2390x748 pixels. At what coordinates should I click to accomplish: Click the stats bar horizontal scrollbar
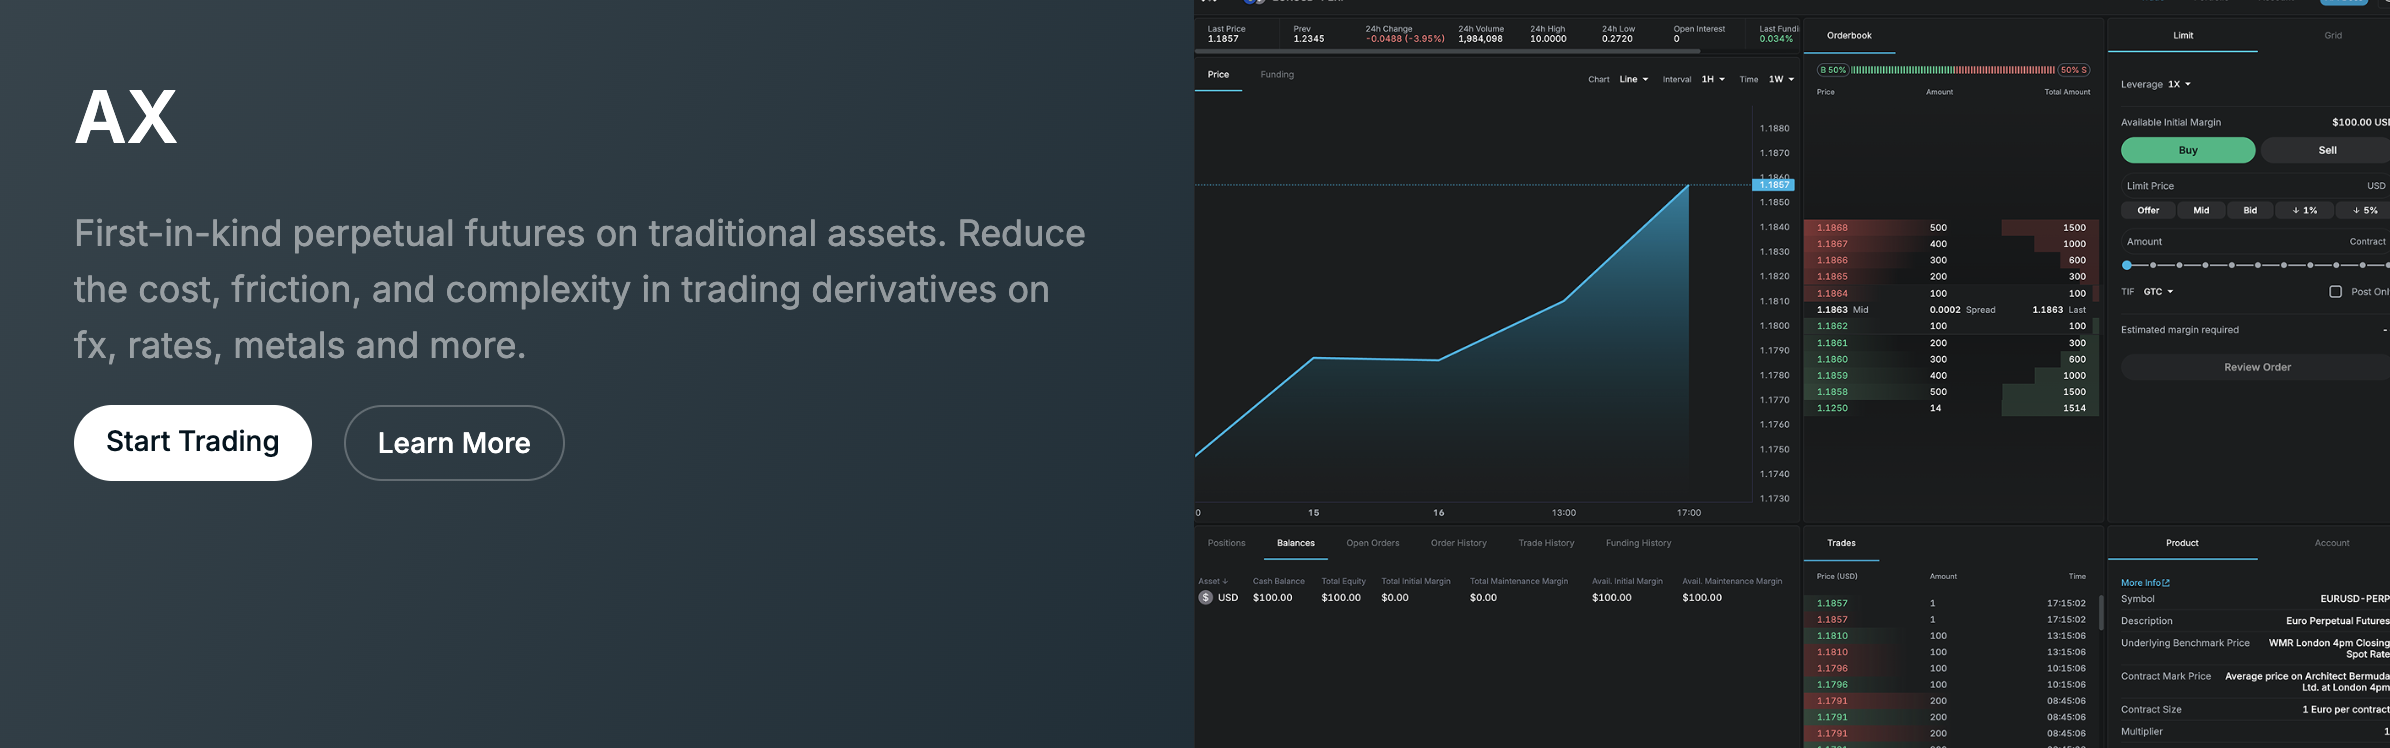1448,51
